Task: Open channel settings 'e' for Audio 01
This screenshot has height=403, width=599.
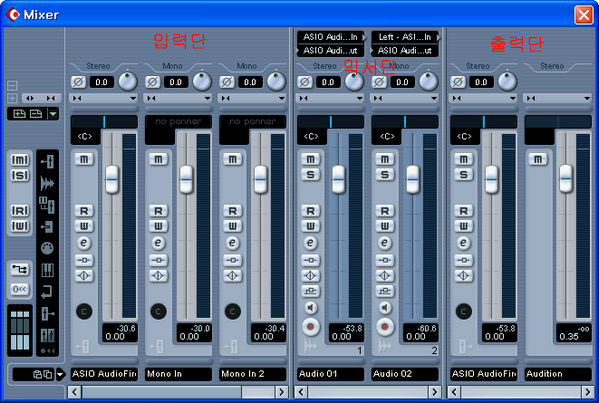Action: pyautogui.click(x=311, y=243)
